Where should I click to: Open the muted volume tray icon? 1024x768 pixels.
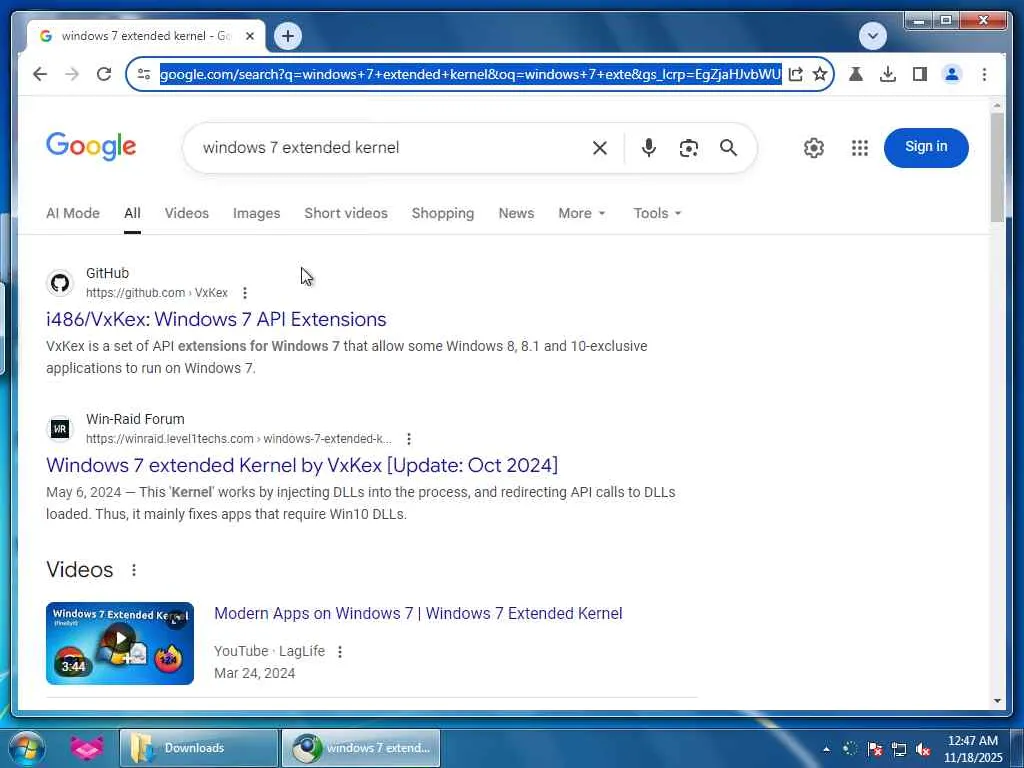click(923, 749)
